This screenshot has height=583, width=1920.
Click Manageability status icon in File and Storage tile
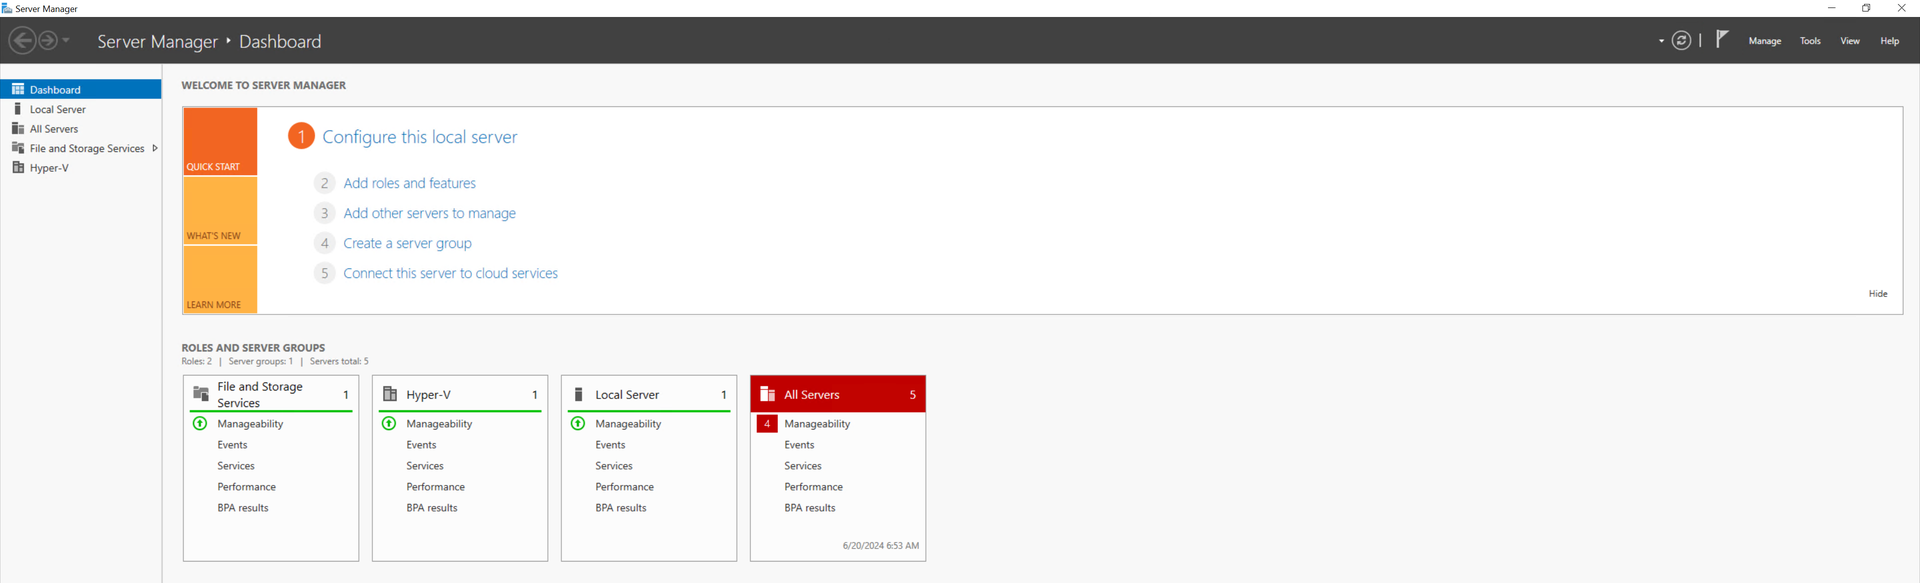click(x=200, y=424)
